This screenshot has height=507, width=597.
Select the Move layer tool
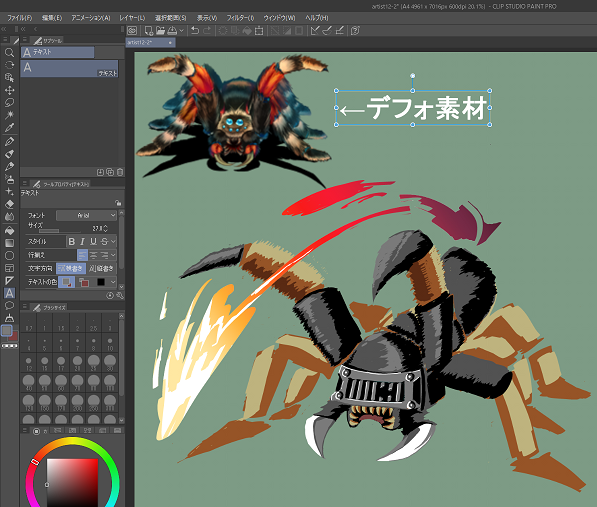[x=9, y=90]
